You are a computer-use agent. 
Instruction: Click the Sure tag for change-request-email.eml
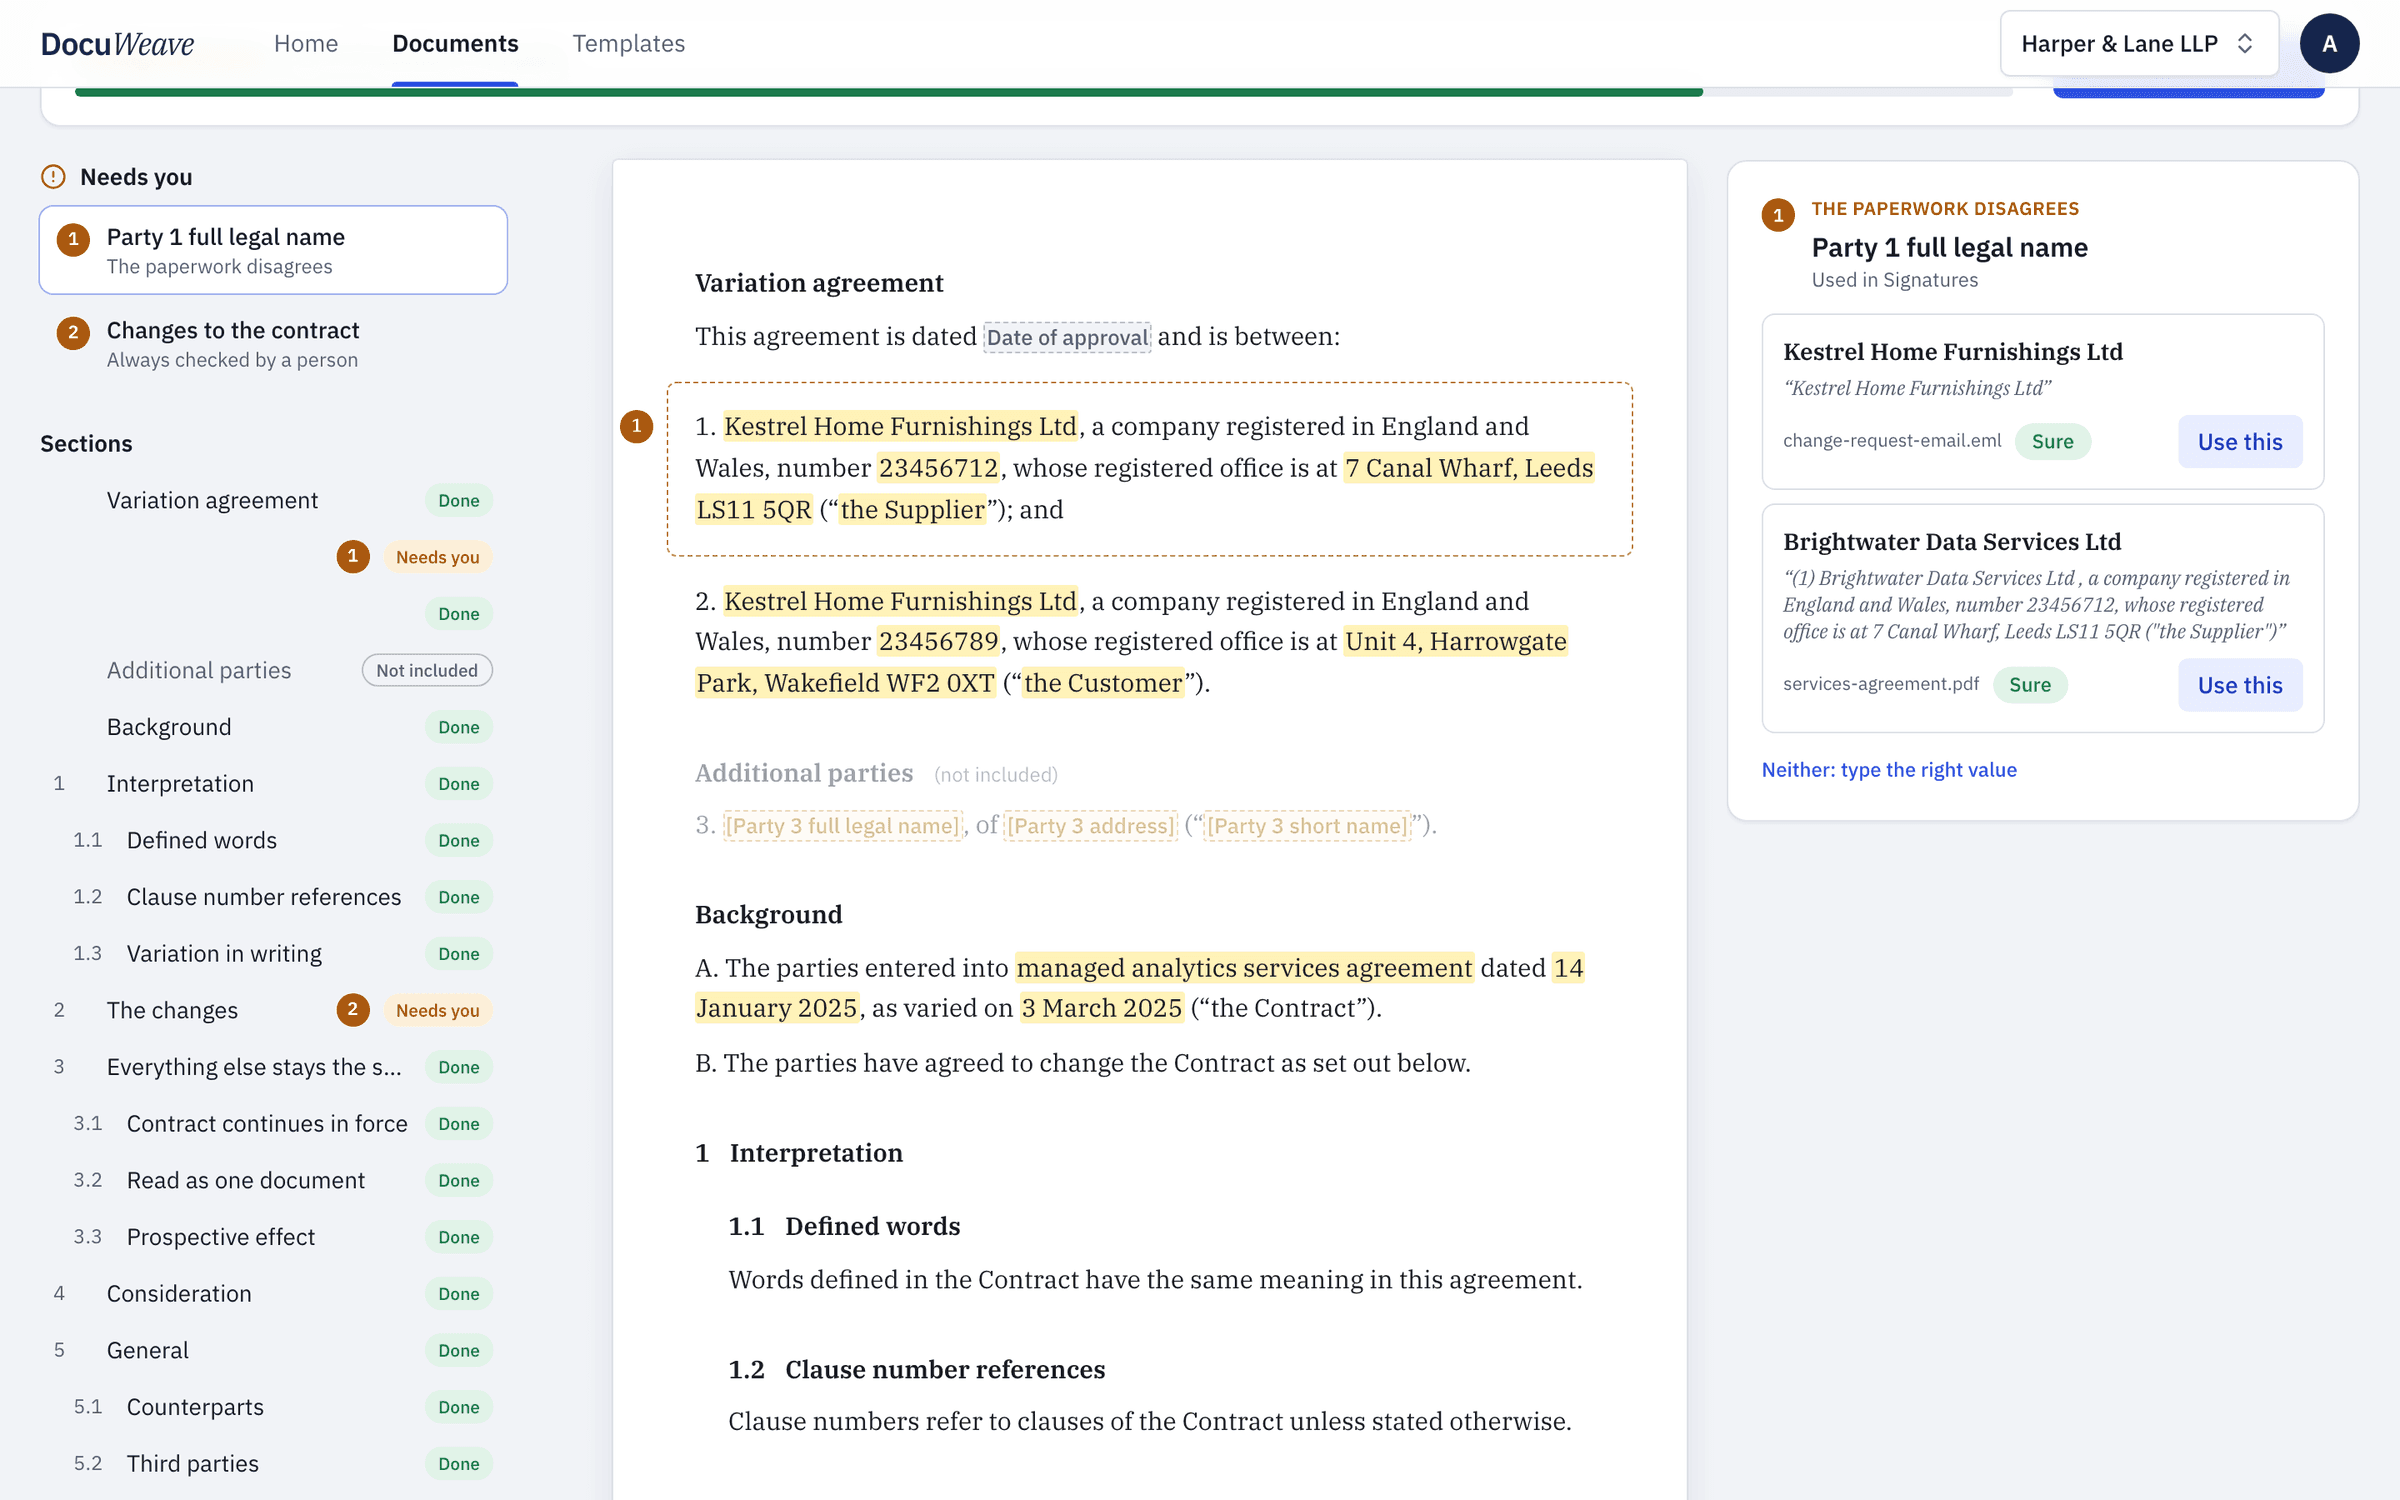(2052, 441)
